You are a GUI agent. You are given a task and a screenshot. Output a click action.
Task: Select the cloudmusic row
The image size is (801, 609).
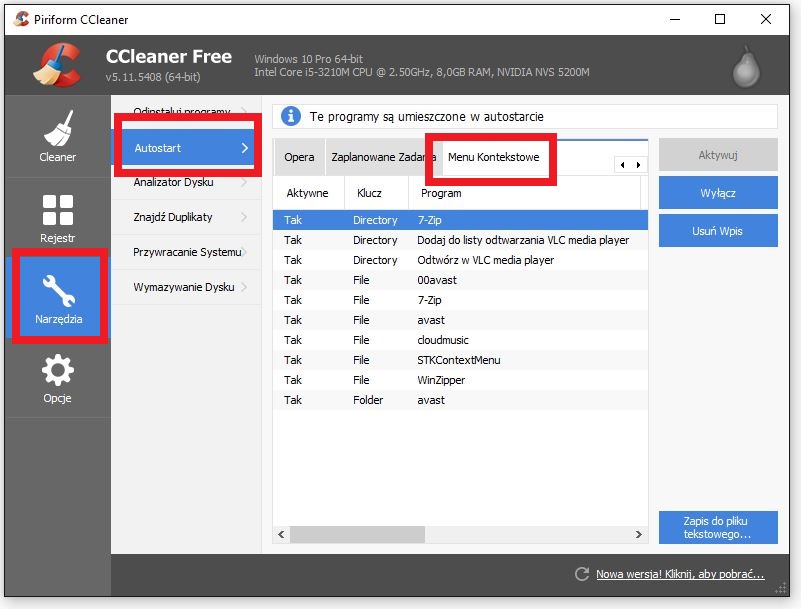pos(460,340)
